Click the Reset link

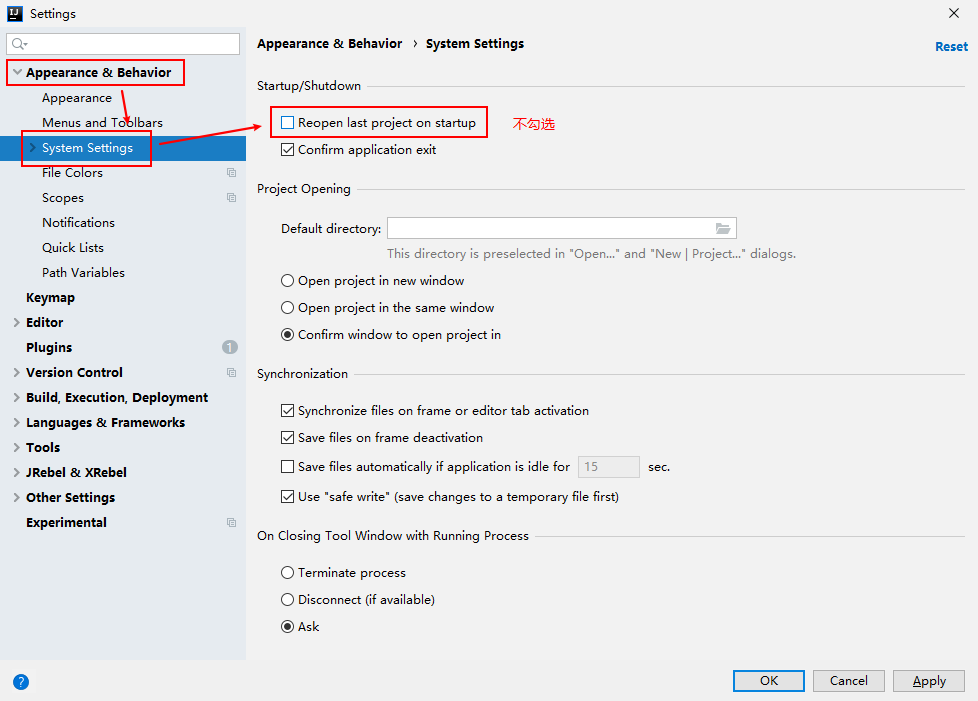pyautogui.click(x=951, y=47)
